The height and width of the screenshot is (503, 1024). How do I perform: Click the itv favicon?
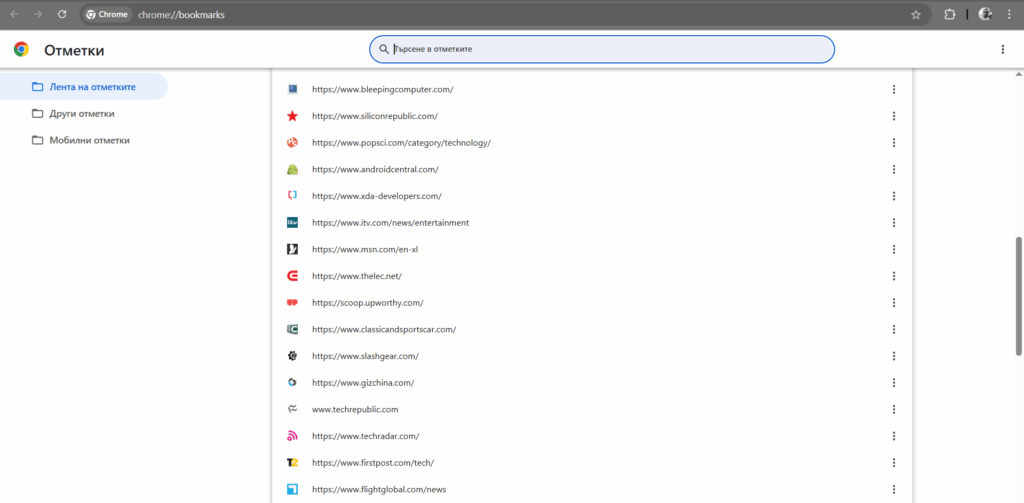293,223
